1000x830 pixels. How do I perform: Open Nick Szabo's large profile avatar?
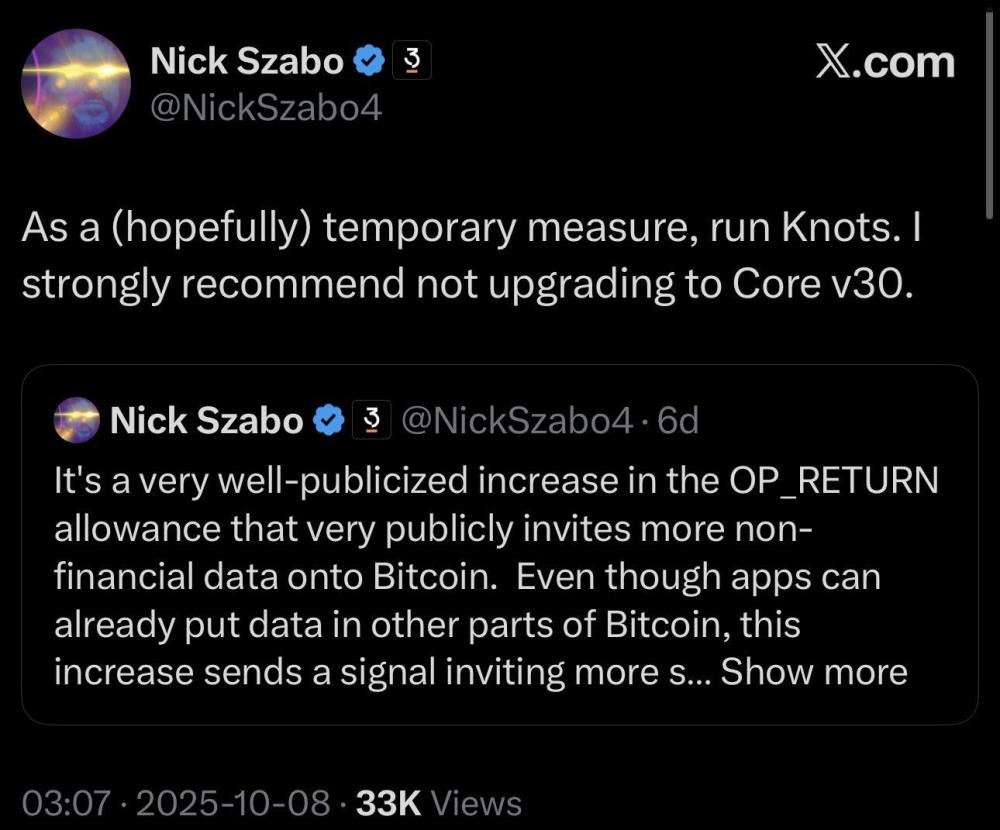(76, 84)
